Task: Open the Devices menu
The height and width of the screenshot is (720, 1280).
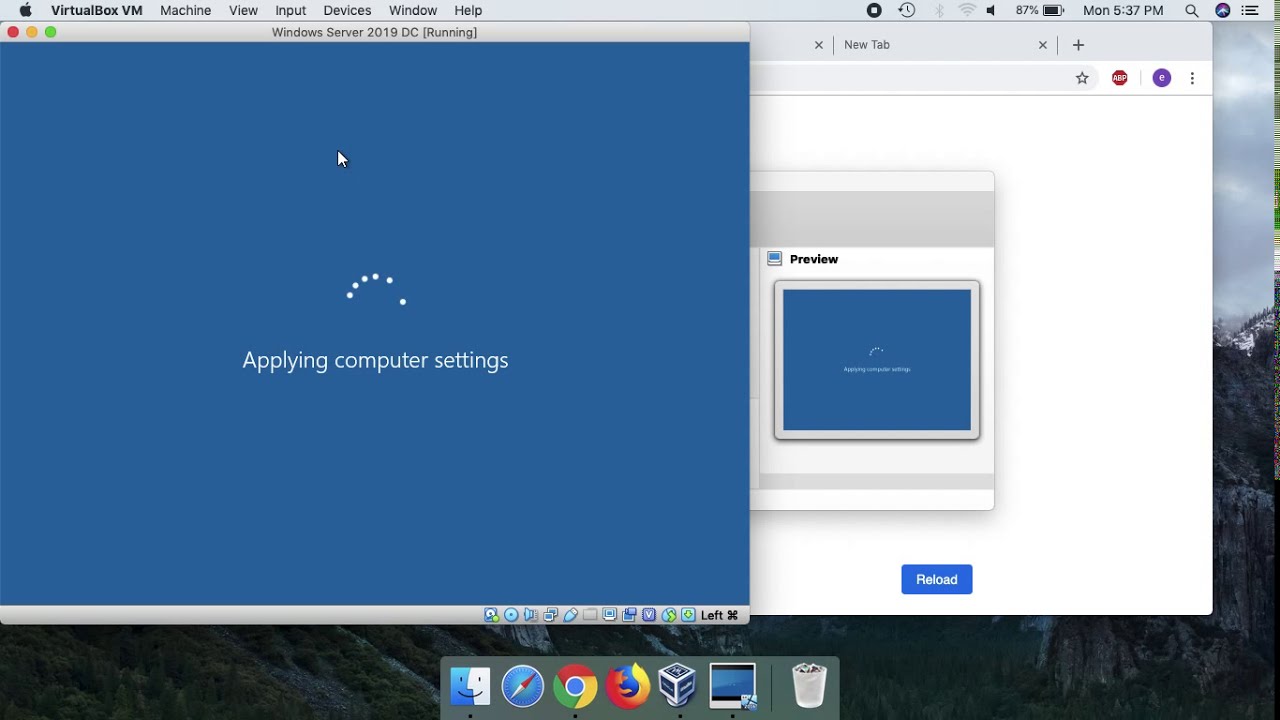Action: [347, 10]
